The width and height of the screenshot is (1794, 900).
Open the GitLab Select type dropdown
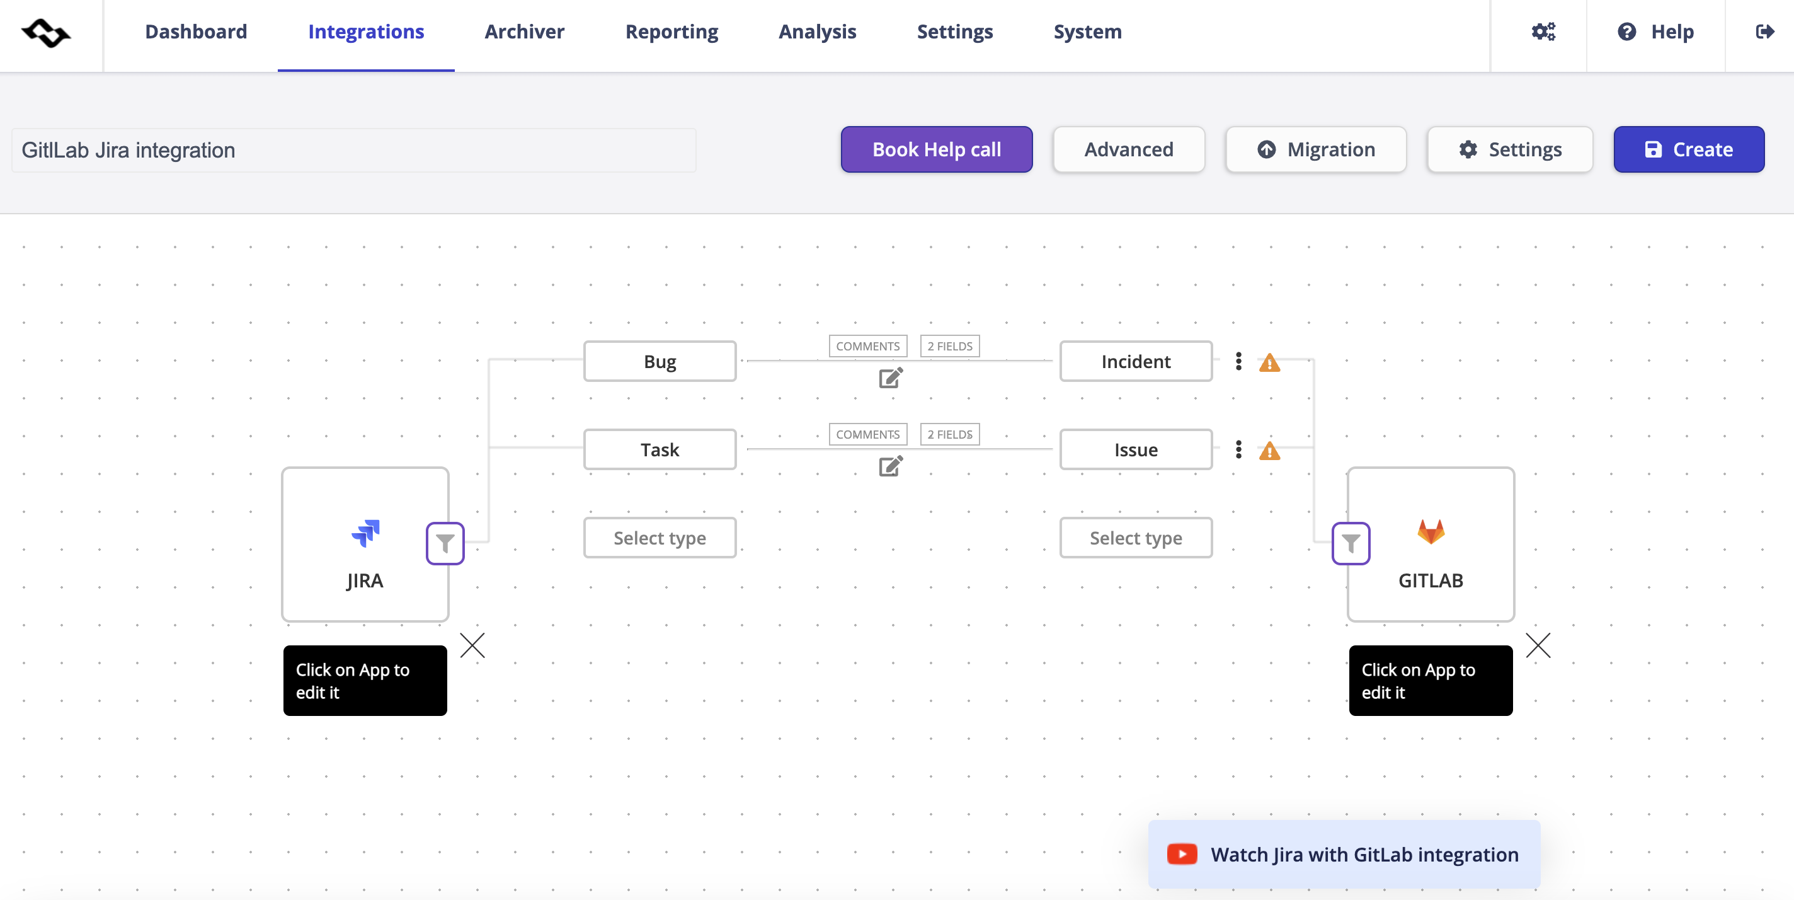(x=1136, y=538)
